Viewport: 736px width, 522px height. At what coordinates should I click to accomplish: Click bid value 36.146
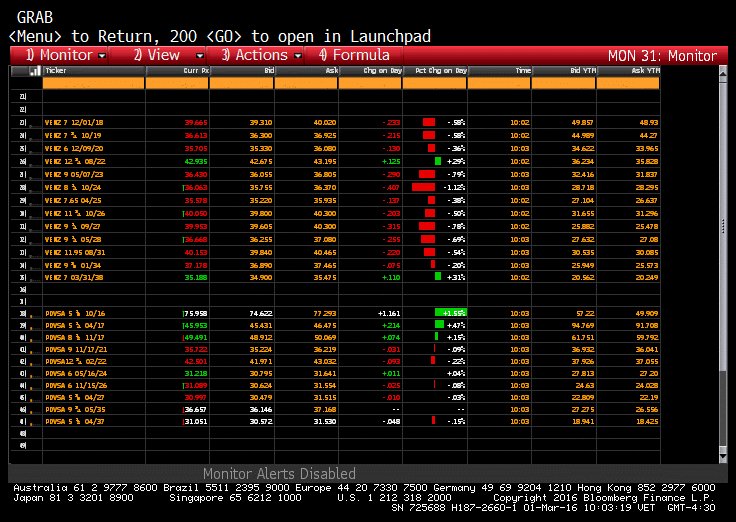[261, 410]
